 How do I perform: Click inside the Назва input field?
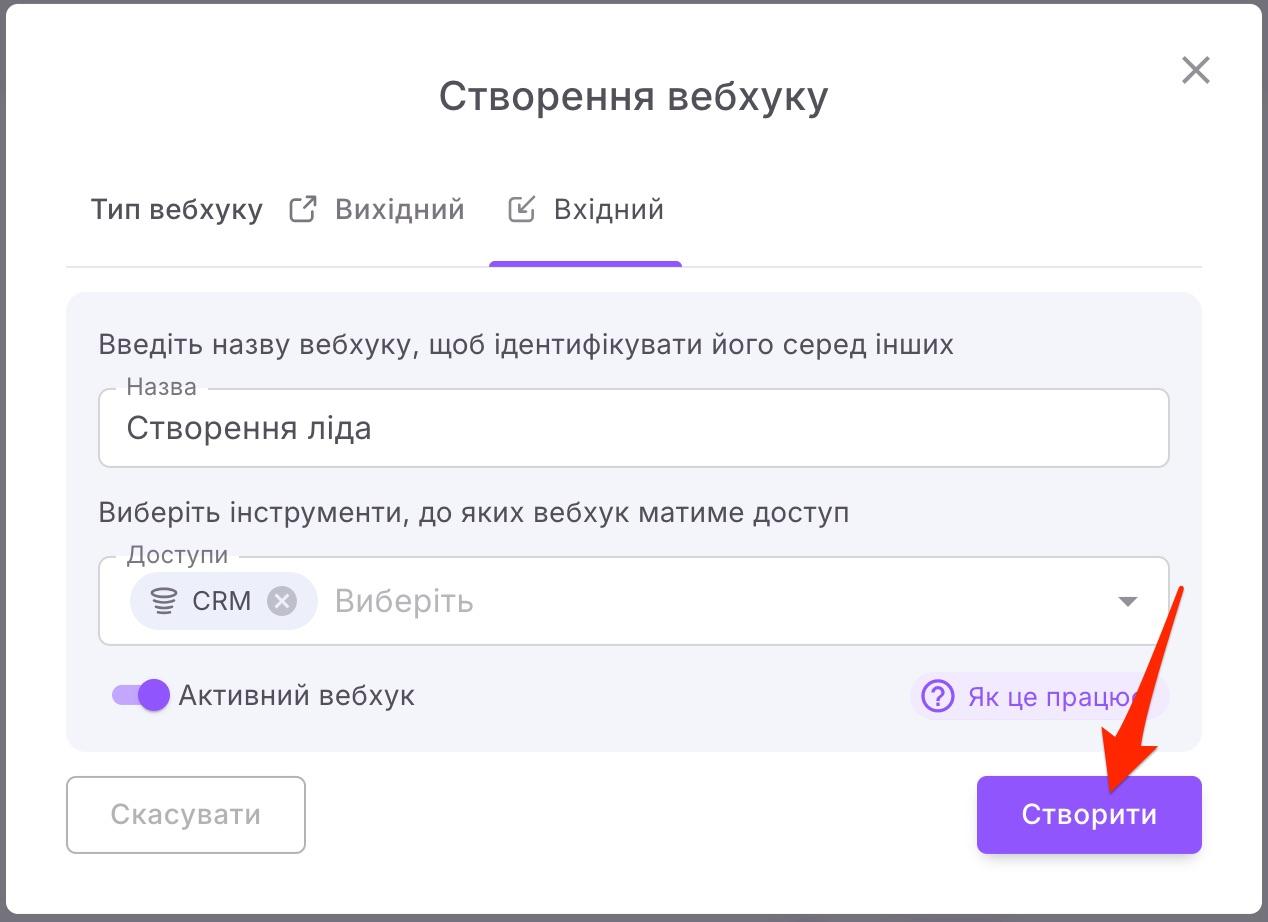pyautogui.click(x=633, y=428)
